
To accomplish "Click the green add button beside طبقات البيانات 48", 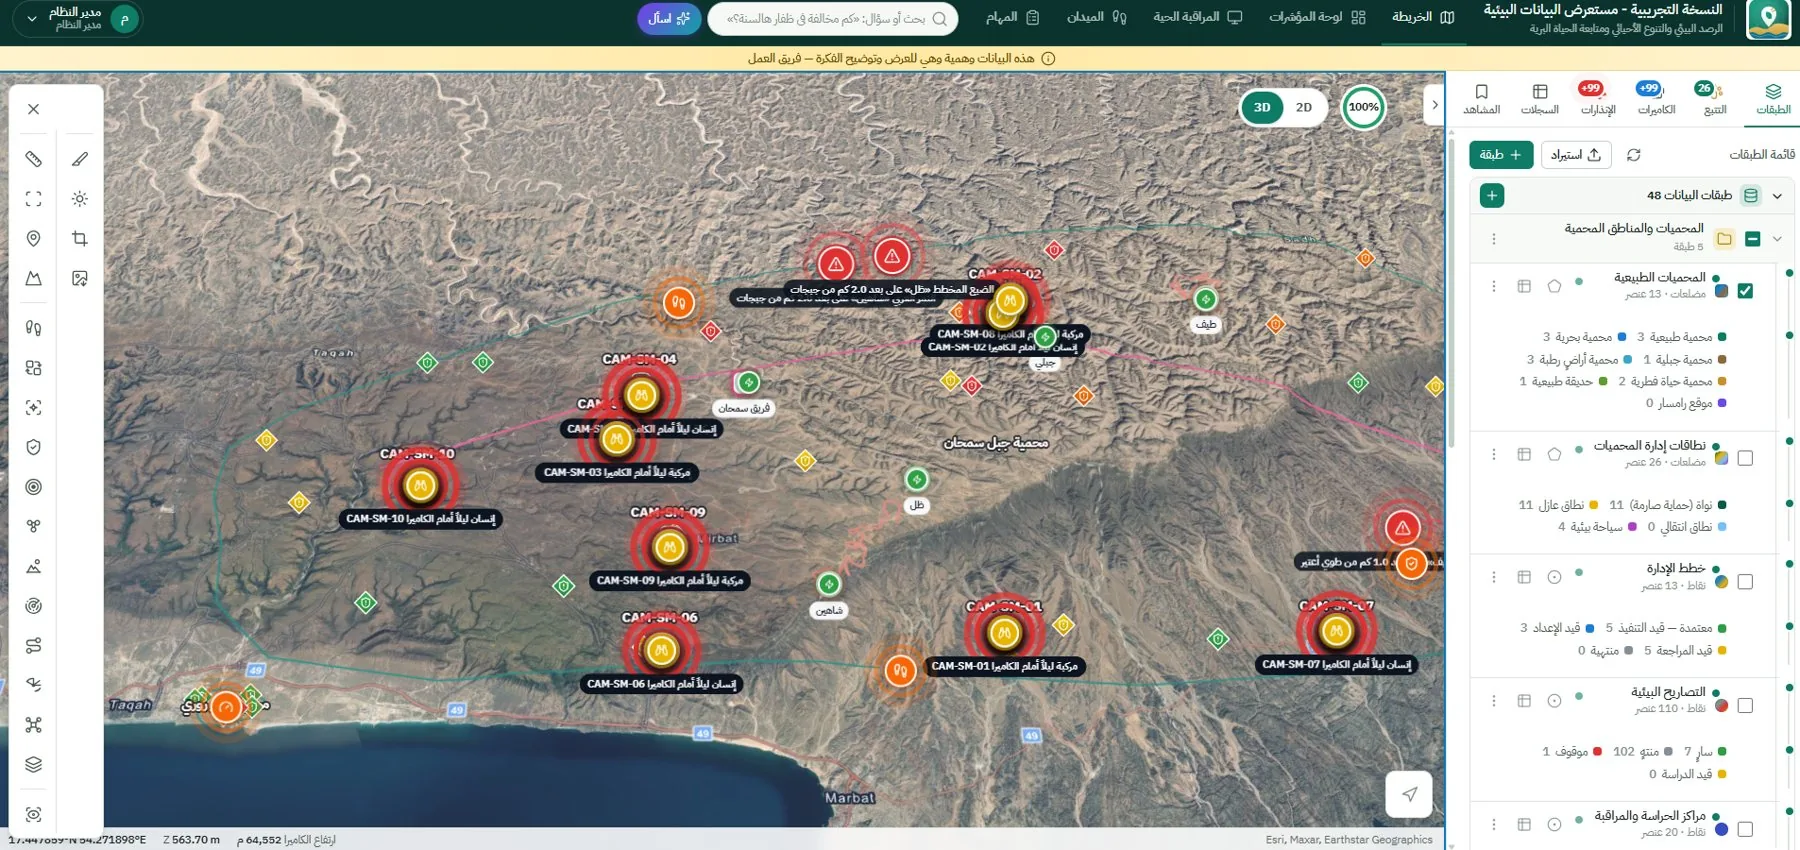I will [1492, 196].
